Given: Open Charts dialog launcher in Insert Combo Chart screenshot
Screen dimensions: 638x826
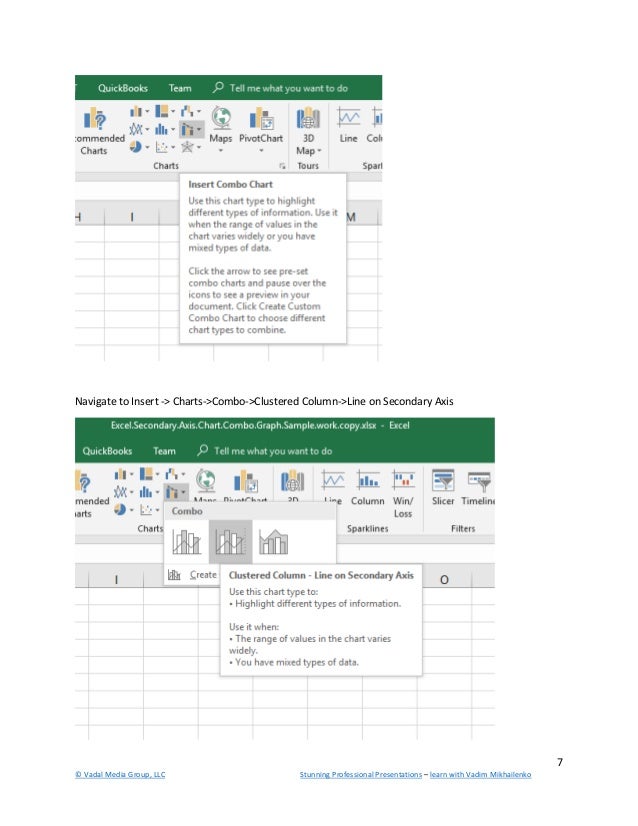Looking at the screenshot, I should coord(282,166).
